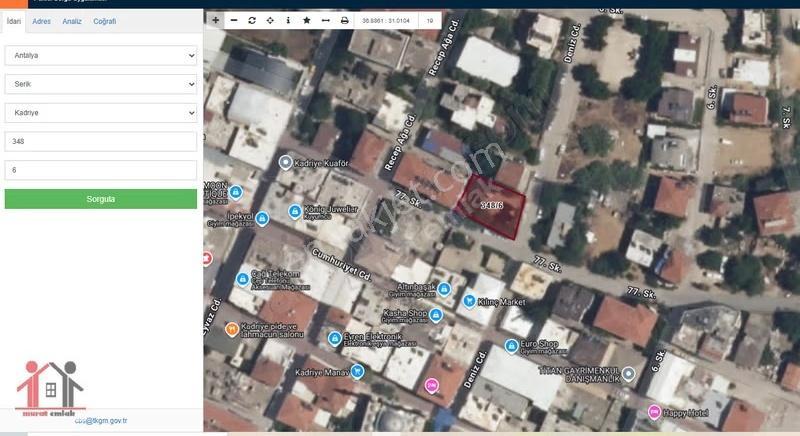This screenshot has width=800, height=436.
Task: Select the Kasha Shop marker
Action: pos(435,315)
